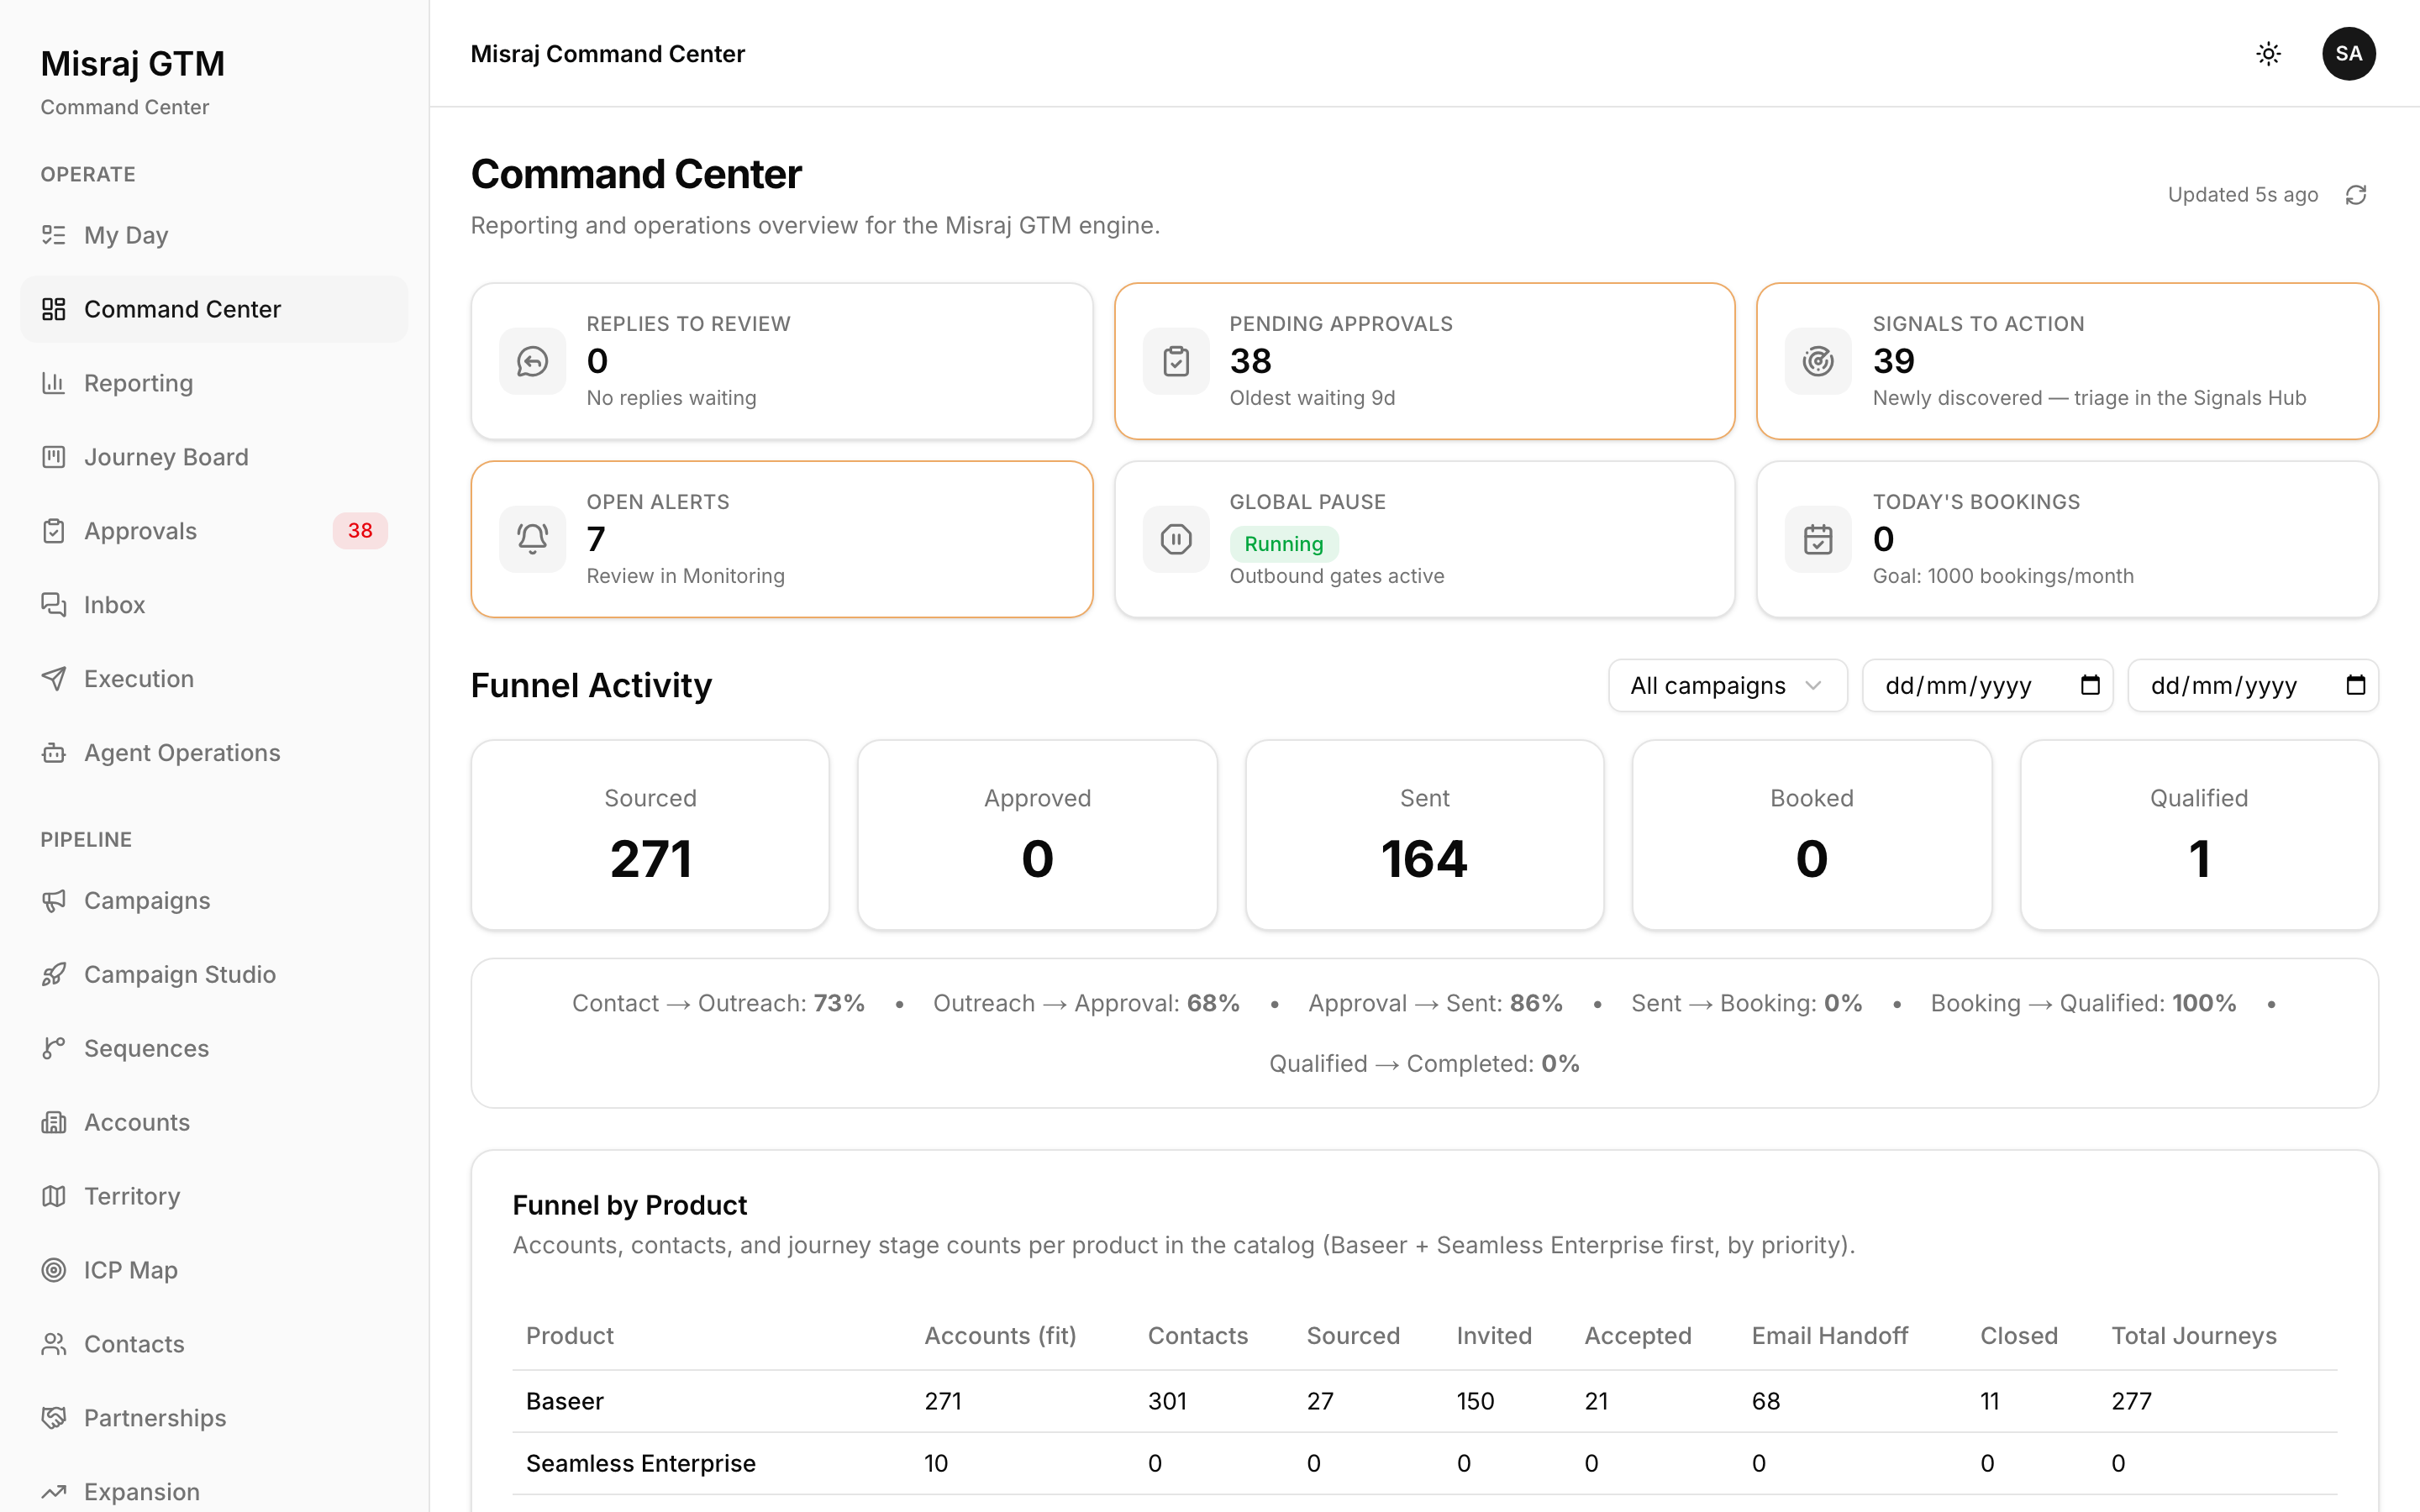Click the Territory map icon
This screenshot has height=1512, width=2420.
54,1197
